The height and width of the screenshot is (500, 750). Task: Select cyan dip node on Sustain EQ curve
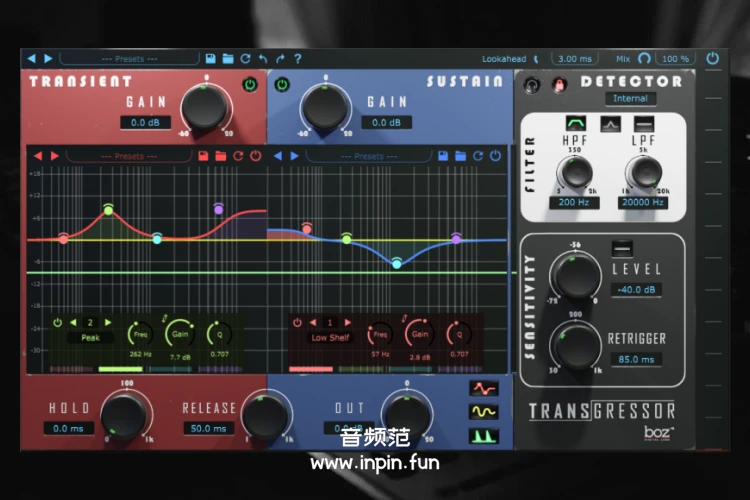pos(397,264)
